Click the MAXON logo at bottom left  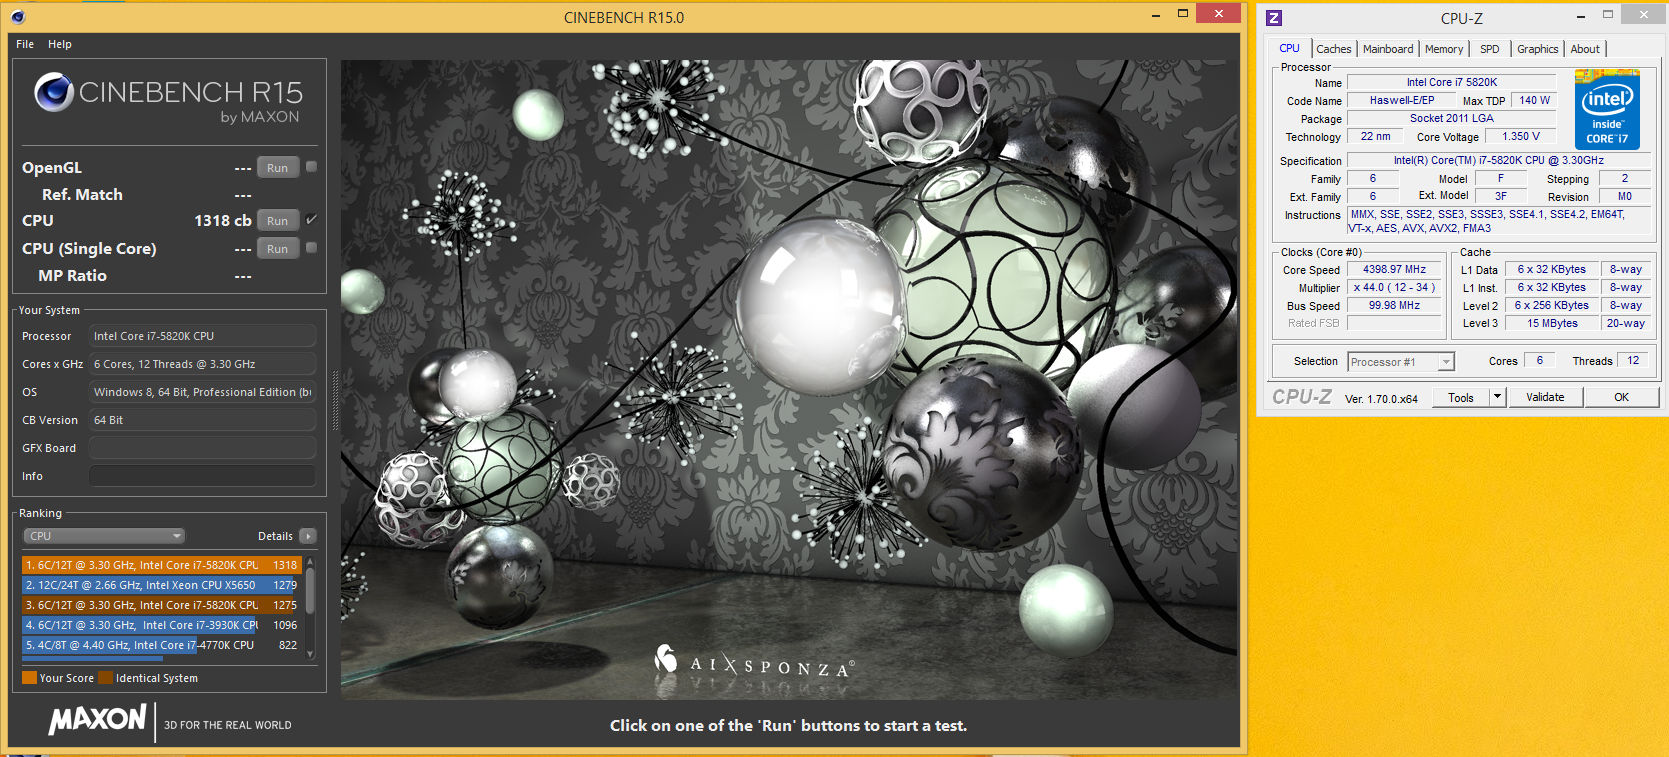pyautogui.click(x=98, y=719)
